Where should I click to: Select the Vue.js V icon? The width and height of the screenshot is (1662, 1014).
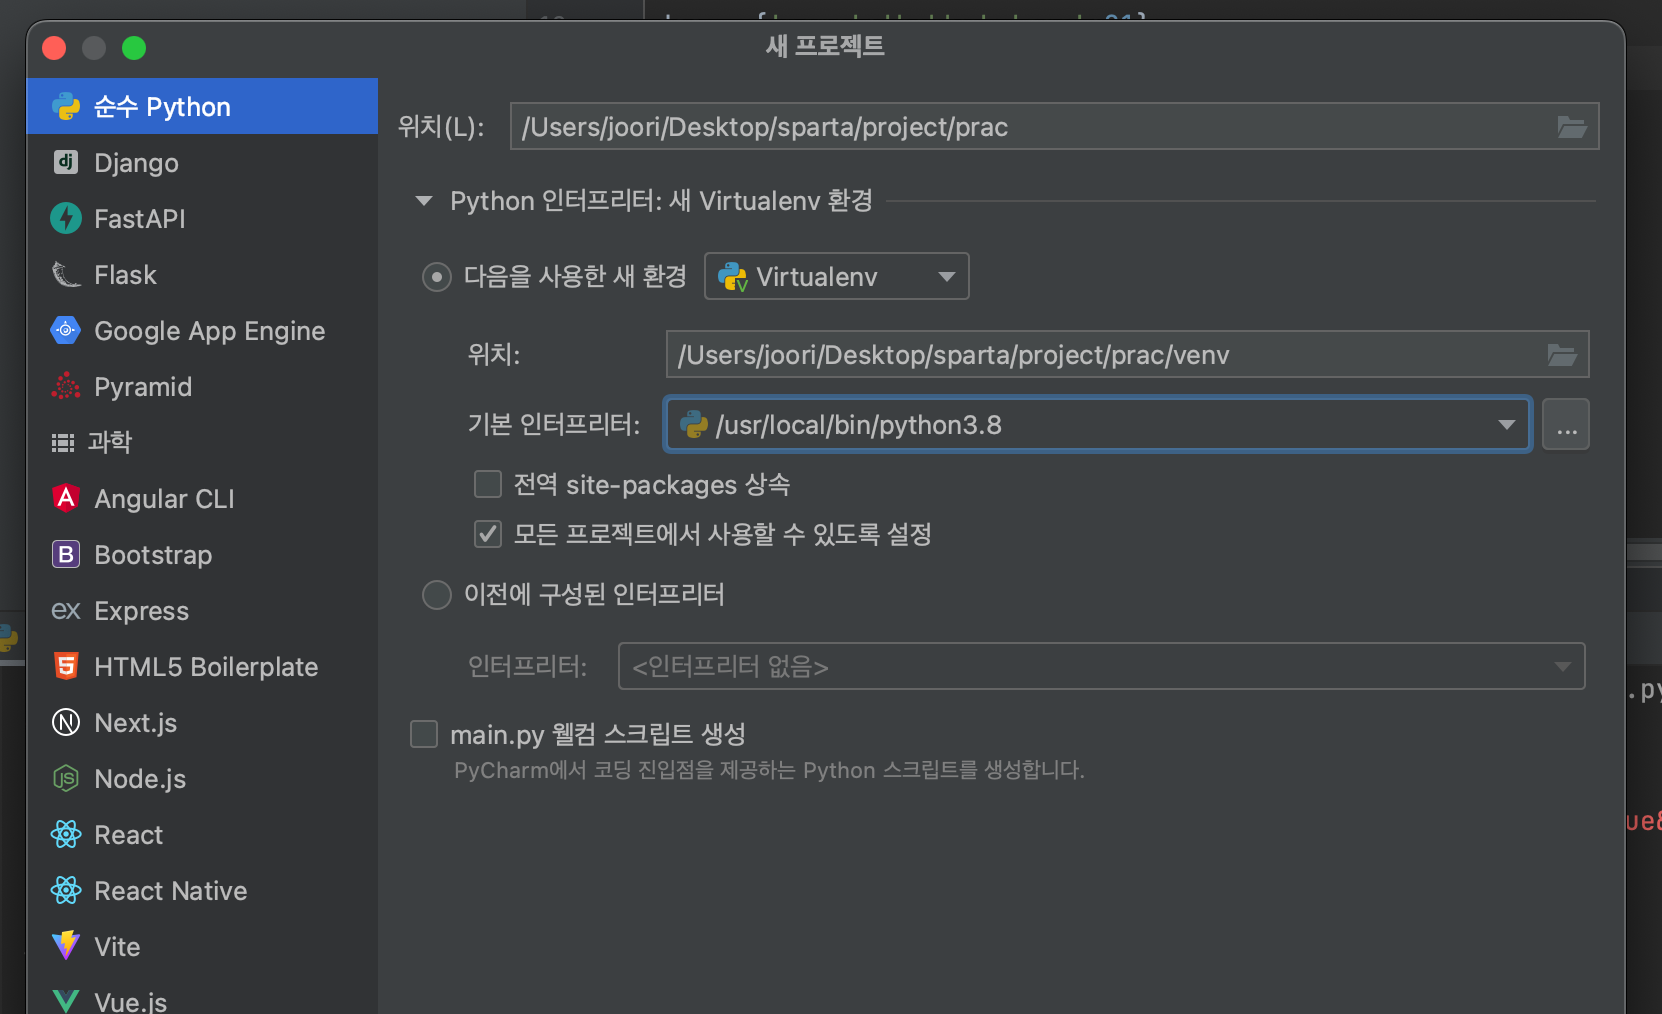coord(66,1001)
